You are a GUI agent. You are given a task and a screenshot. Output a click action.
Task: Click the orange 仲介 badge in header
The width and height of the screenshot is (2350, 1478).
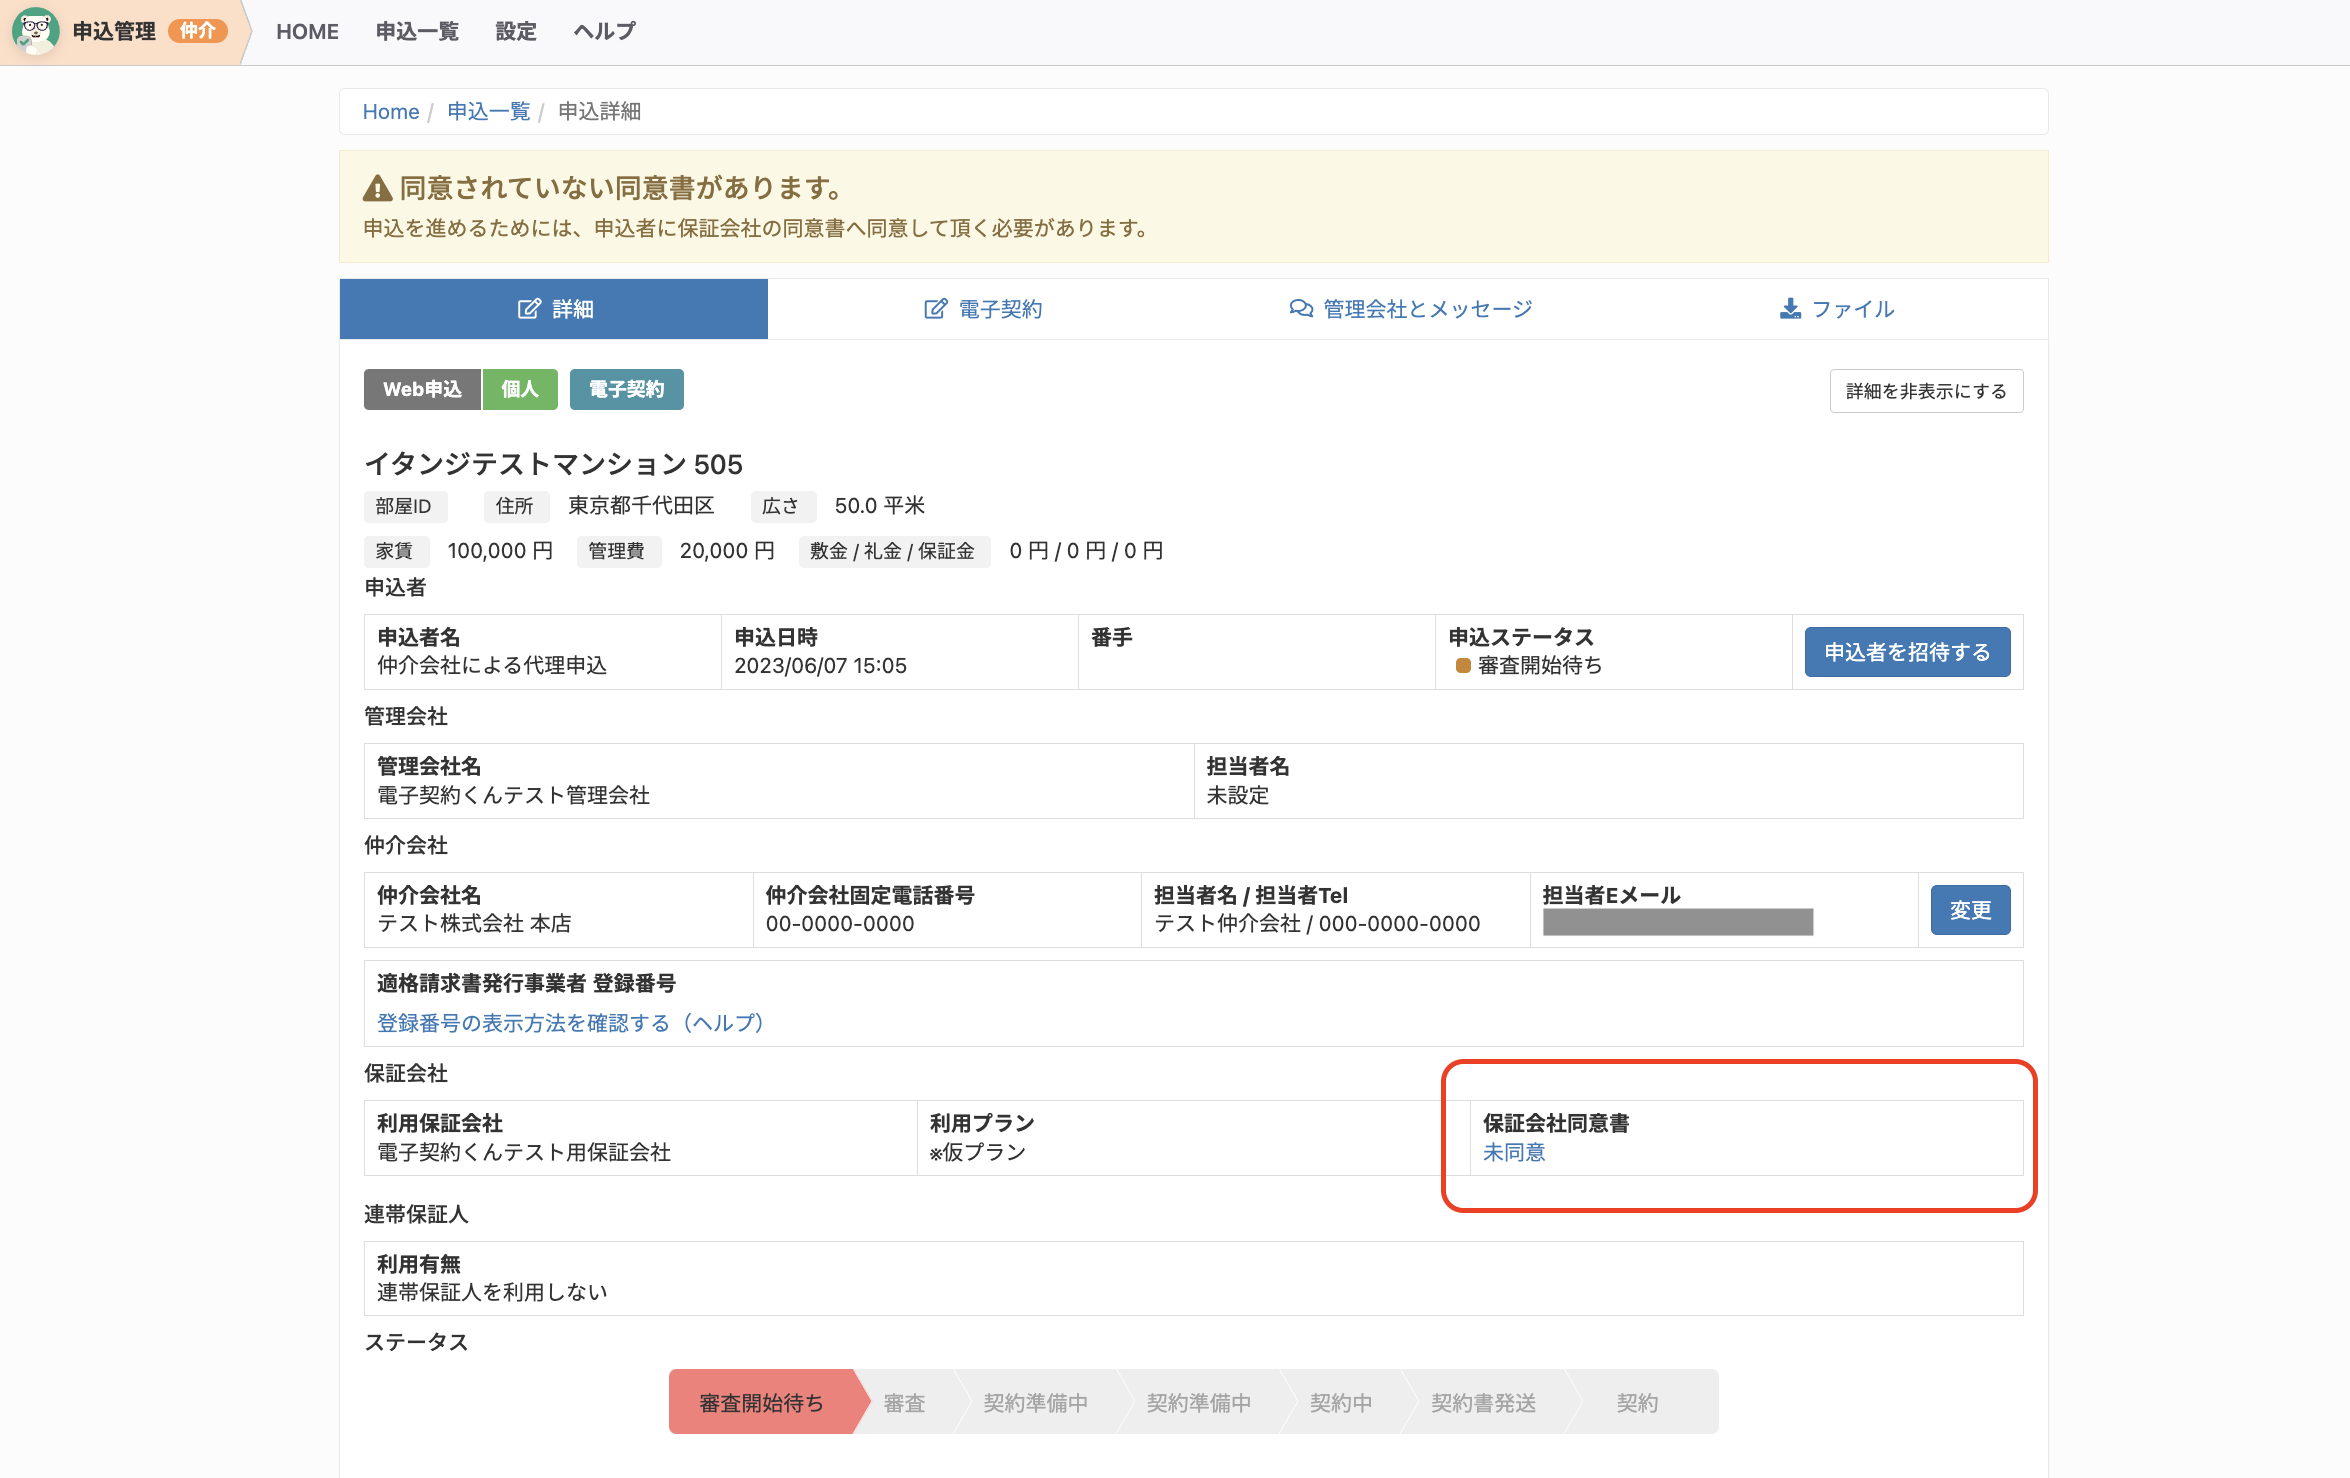click(198, 31)
